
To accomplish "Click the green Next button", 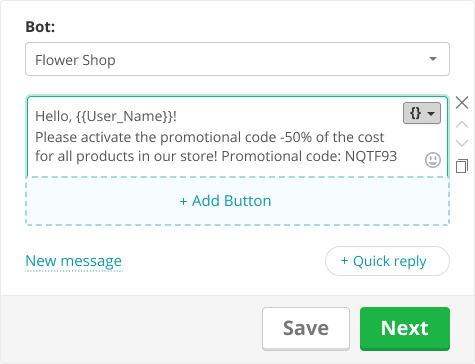I will [405, 328].
